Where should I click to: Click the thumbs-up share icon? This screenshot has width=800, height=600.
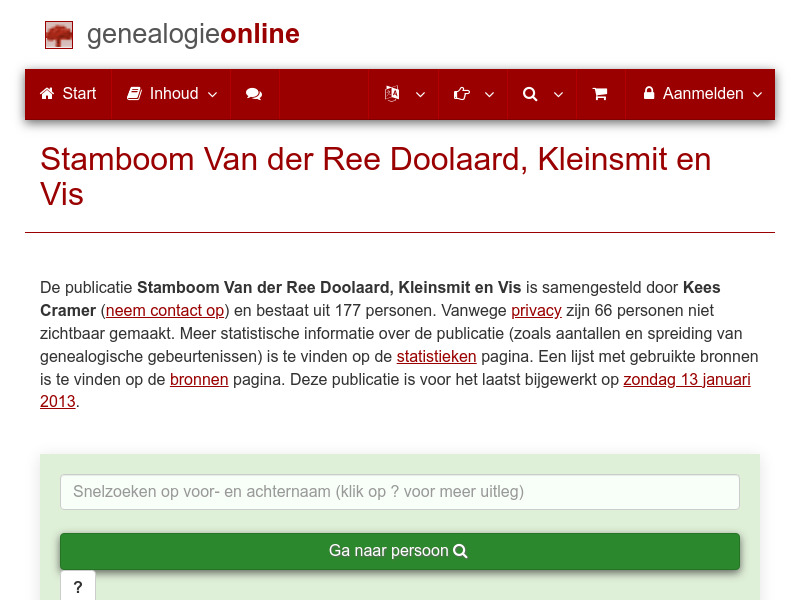[461, 93]
